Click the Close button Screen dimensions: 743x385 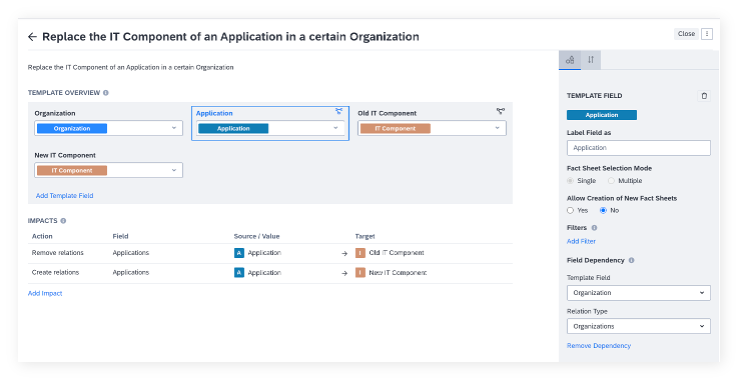pos(686,34)
